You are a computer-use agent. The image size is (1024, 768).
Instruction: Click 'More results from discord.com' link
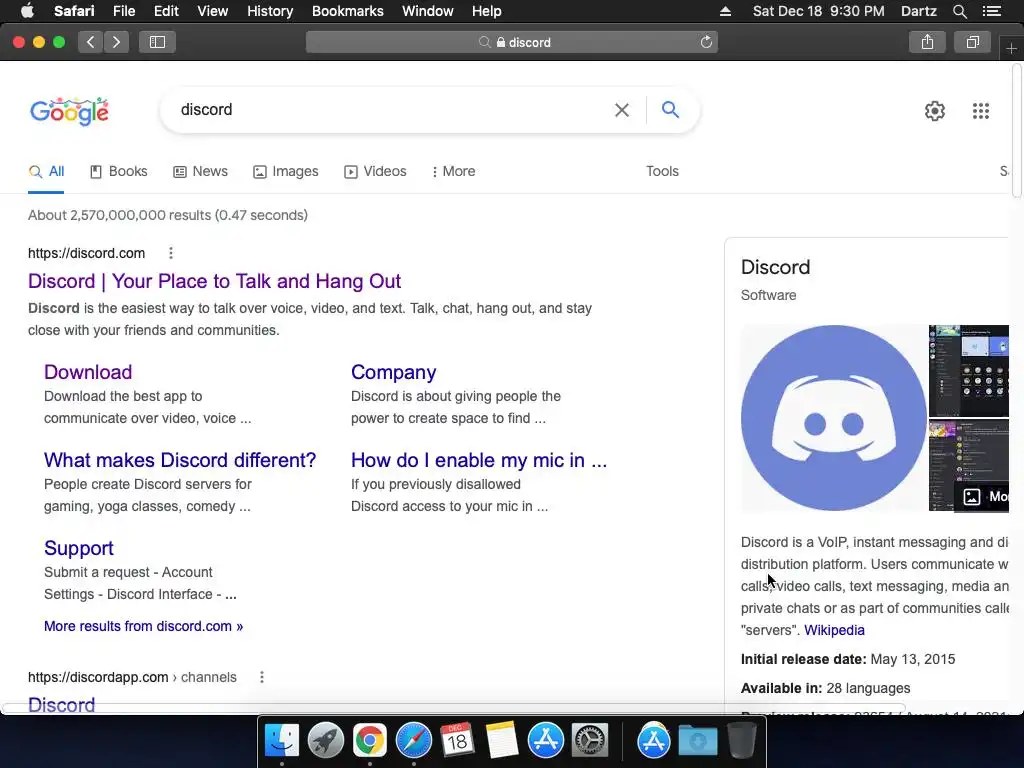coord(143,626)
